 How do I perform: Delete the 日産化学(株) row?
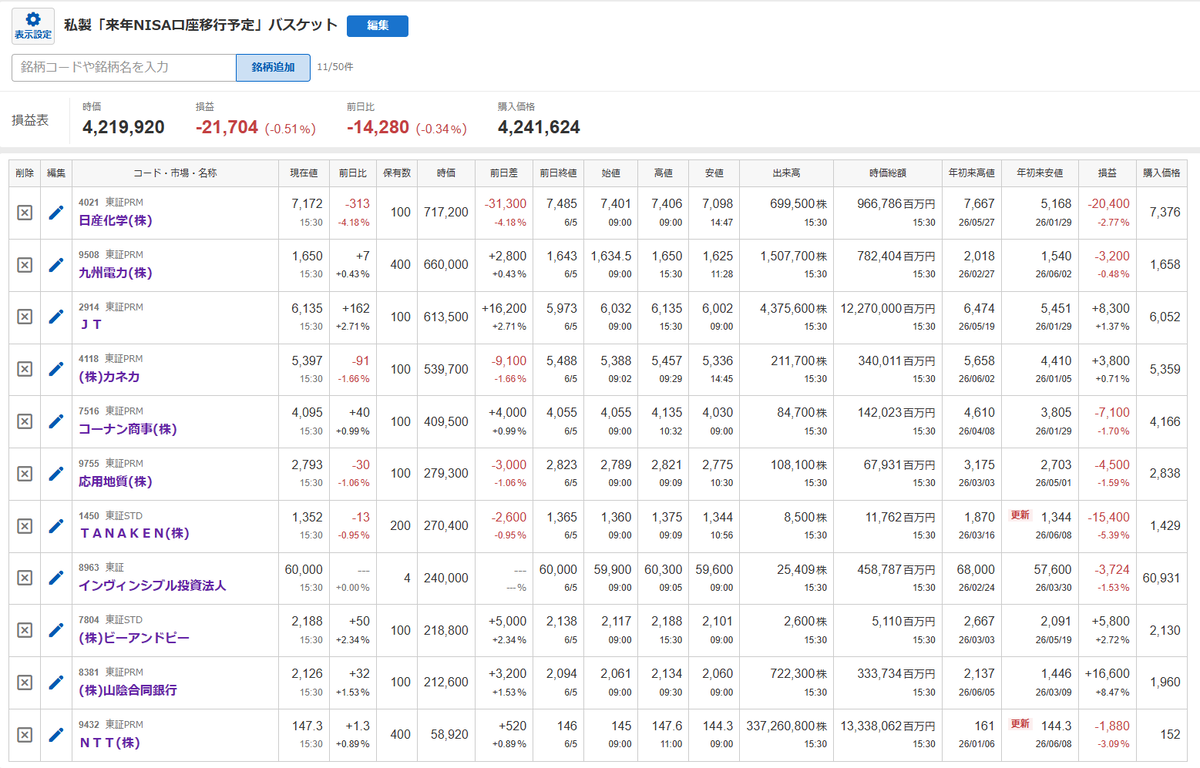[25, 213]
